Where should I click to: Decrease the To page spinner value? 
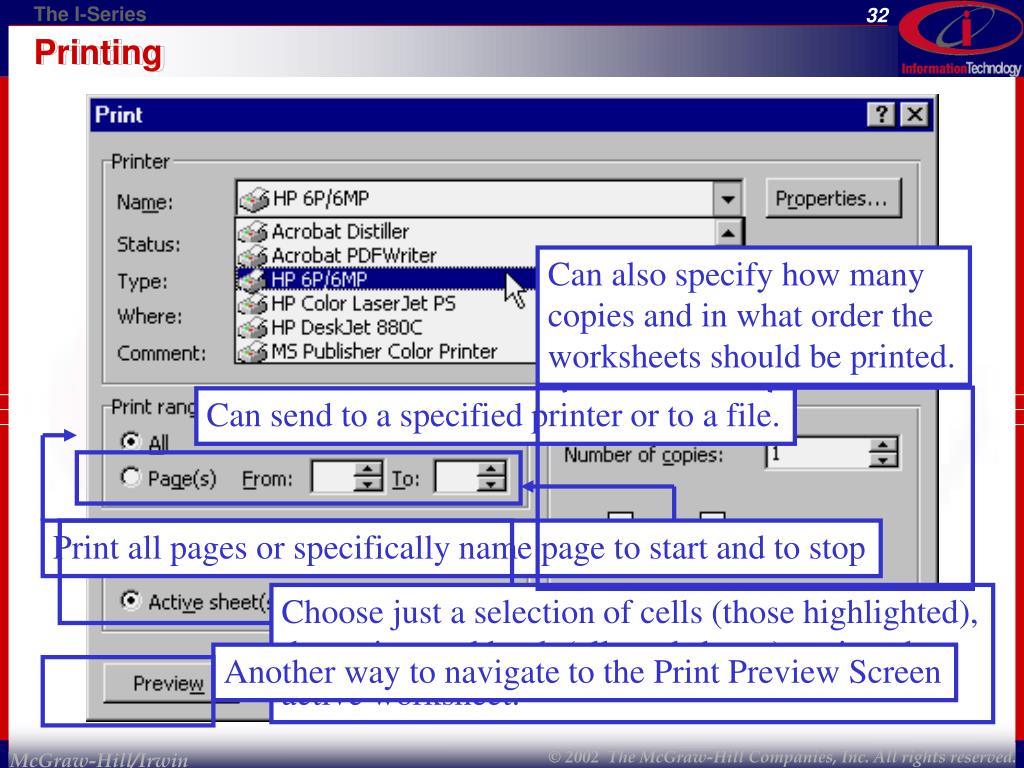(x=491, y=485)
